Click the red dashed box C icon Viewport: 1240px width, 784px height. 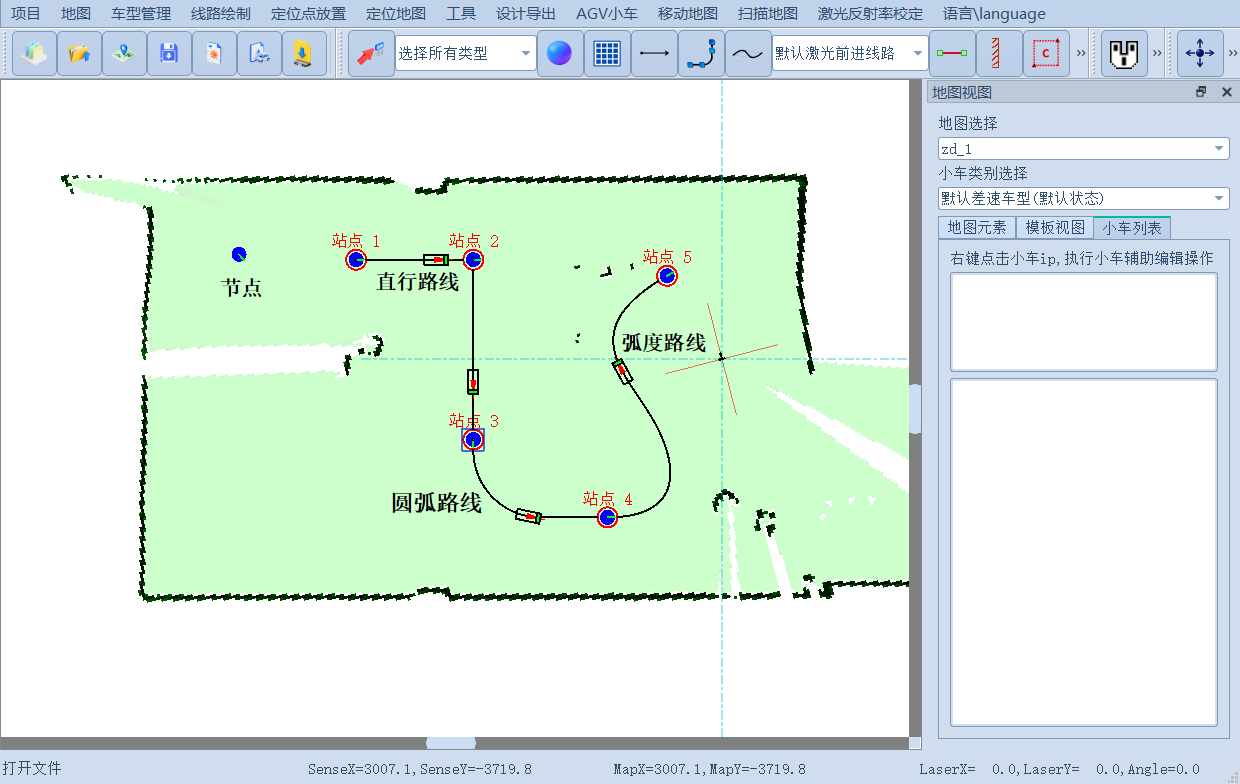pos(1046,54)
